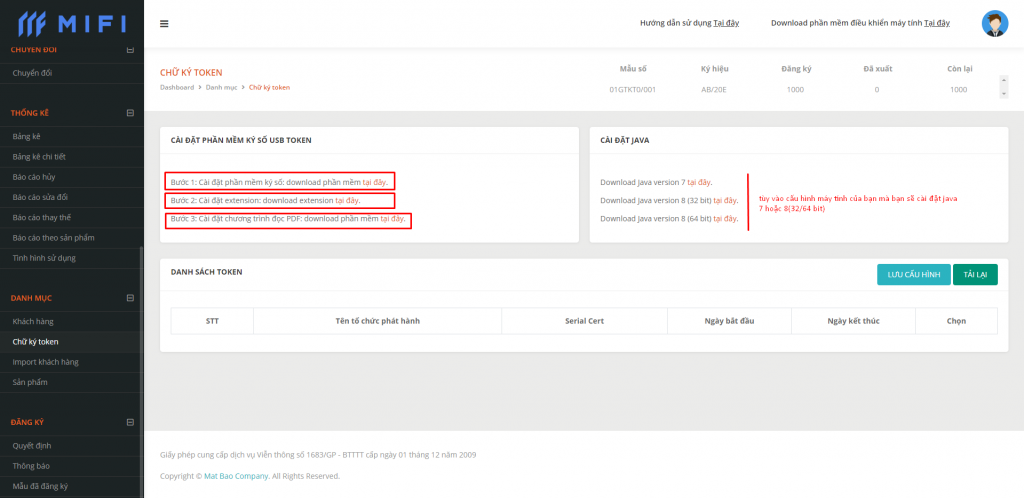Open the Mat Bao Company footer link
This screenshot has width=1024, height=498.
click(236, 476)
